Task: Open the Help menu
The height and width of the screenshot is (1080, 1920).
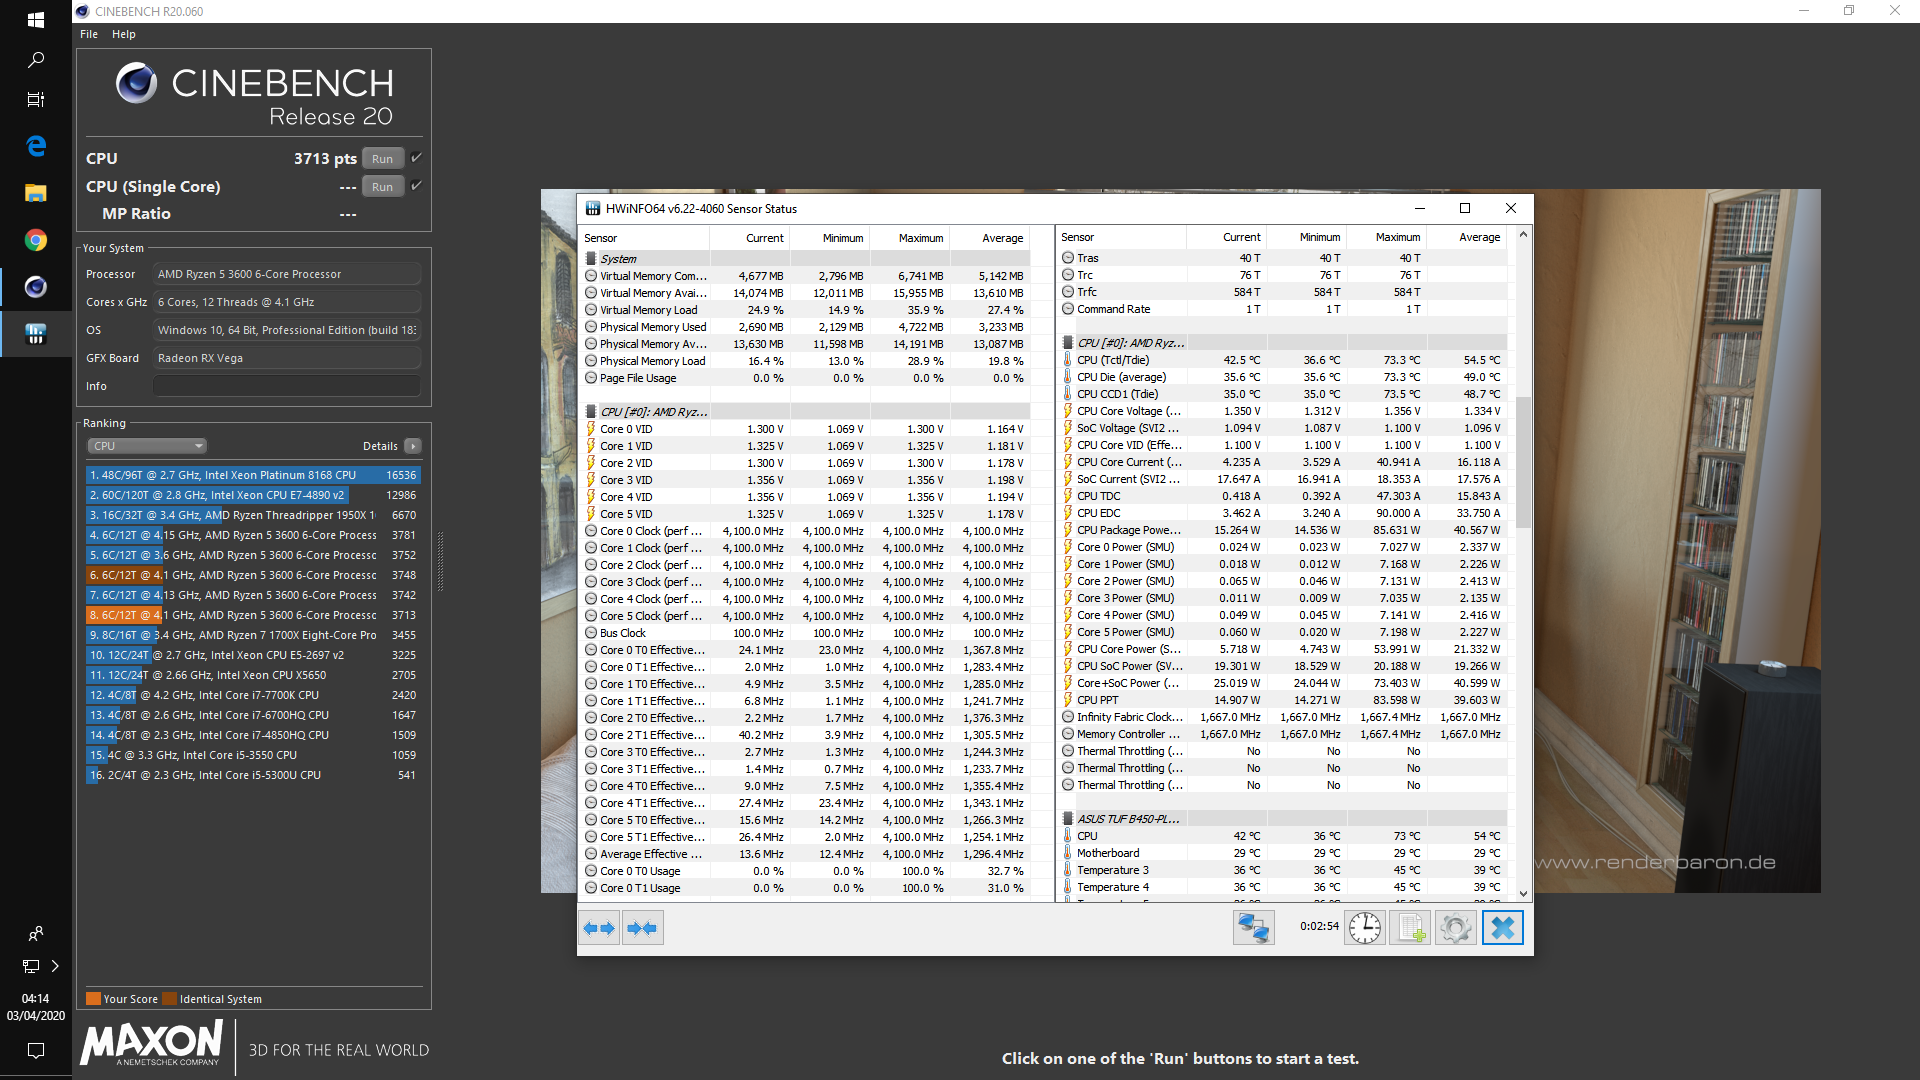Action: (124, 34)
